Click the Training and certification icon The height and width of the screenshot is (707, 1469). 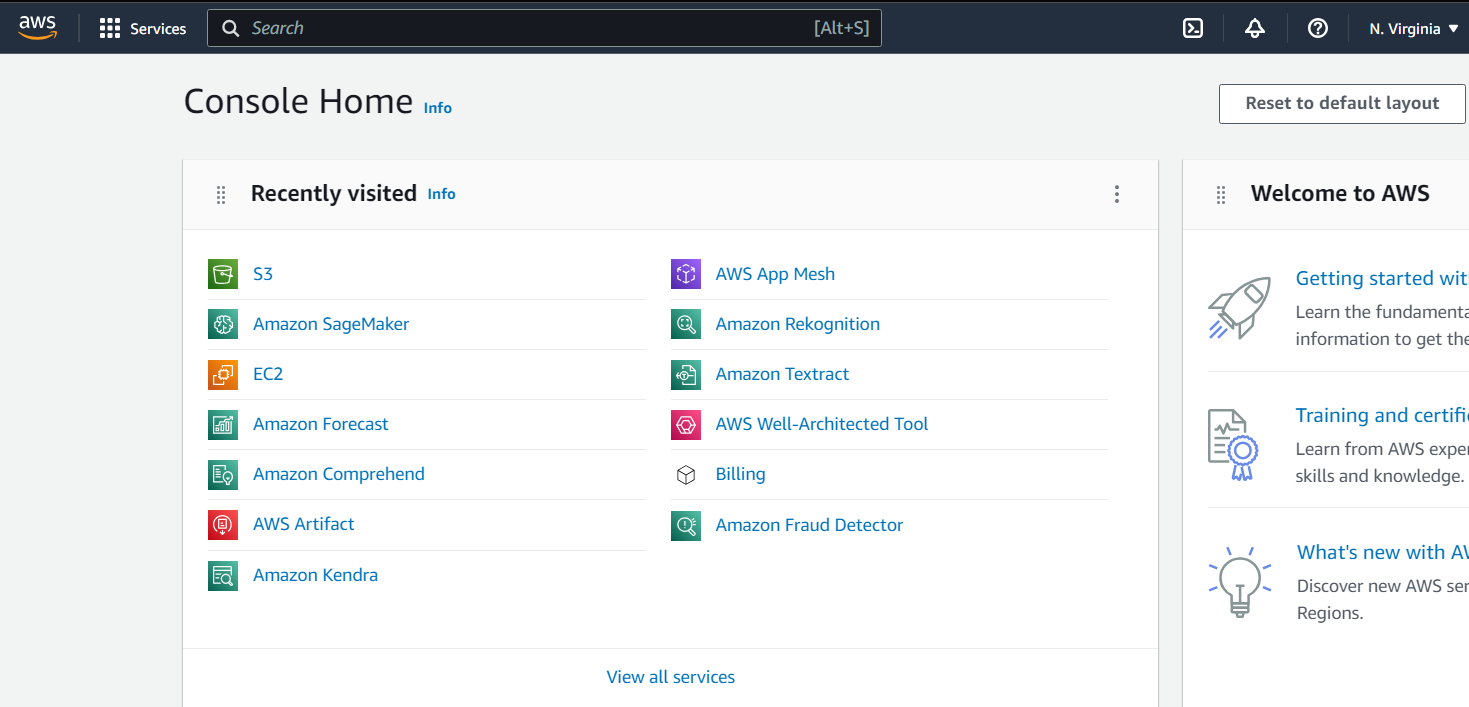tap(1232, 445)
